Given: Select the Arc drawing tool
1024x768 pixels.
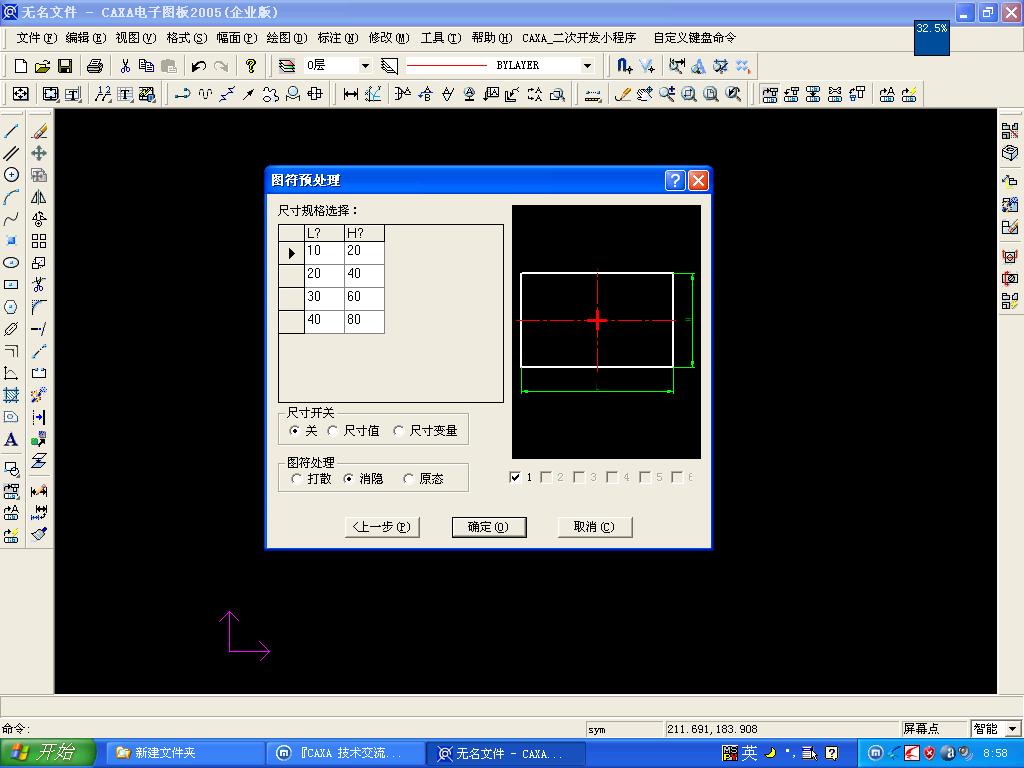Looking at the screenshot, I should click(x=11, y=197).
